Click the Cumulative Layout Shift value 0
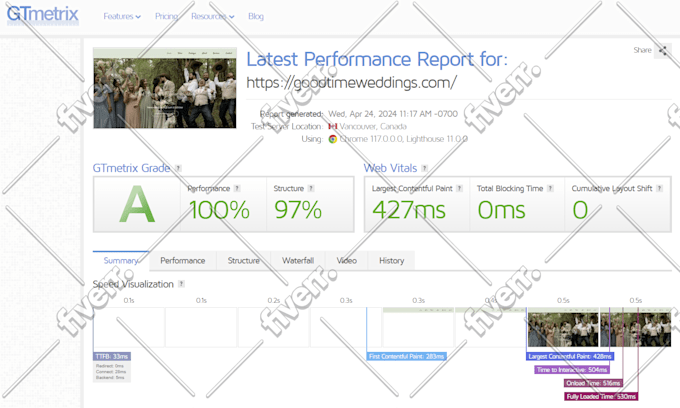 coord(580,210)
